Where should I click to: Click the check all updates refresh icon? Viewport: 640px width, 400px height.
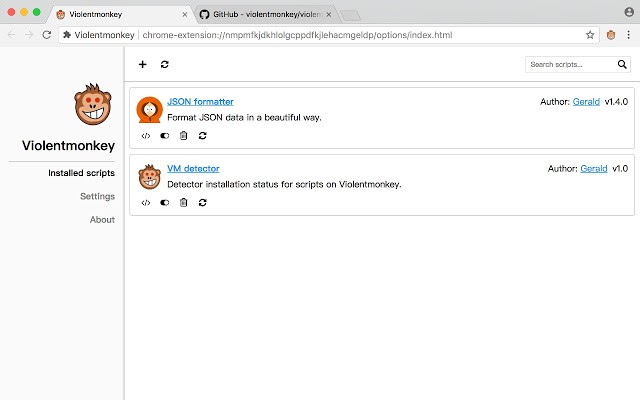pos(165,65)
